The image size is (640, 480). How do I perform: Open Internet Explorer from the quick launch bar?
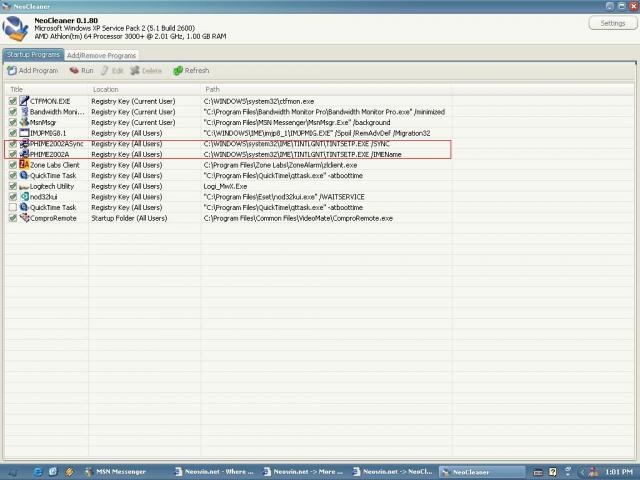click(37, 472)
